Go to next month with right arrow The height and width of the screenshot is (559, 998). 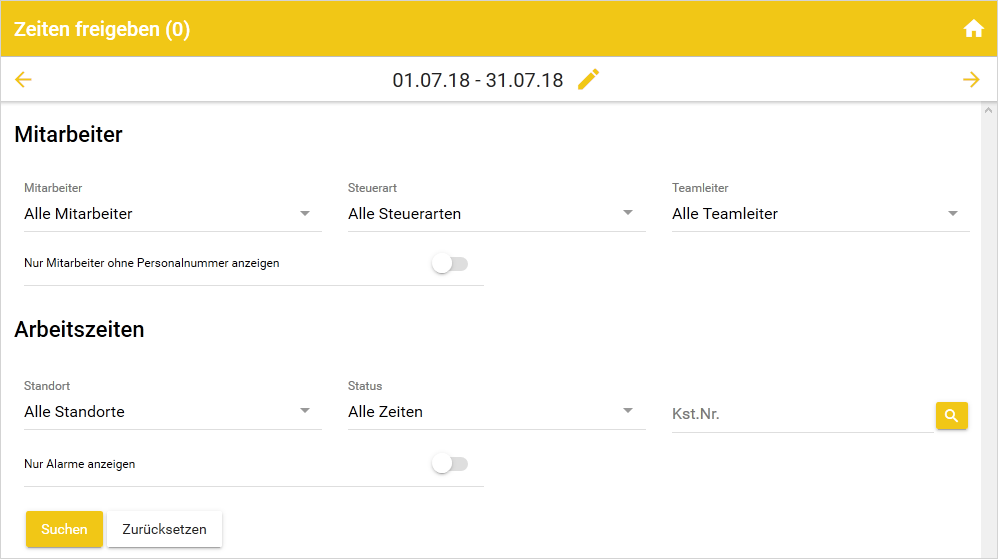[971, 80]
